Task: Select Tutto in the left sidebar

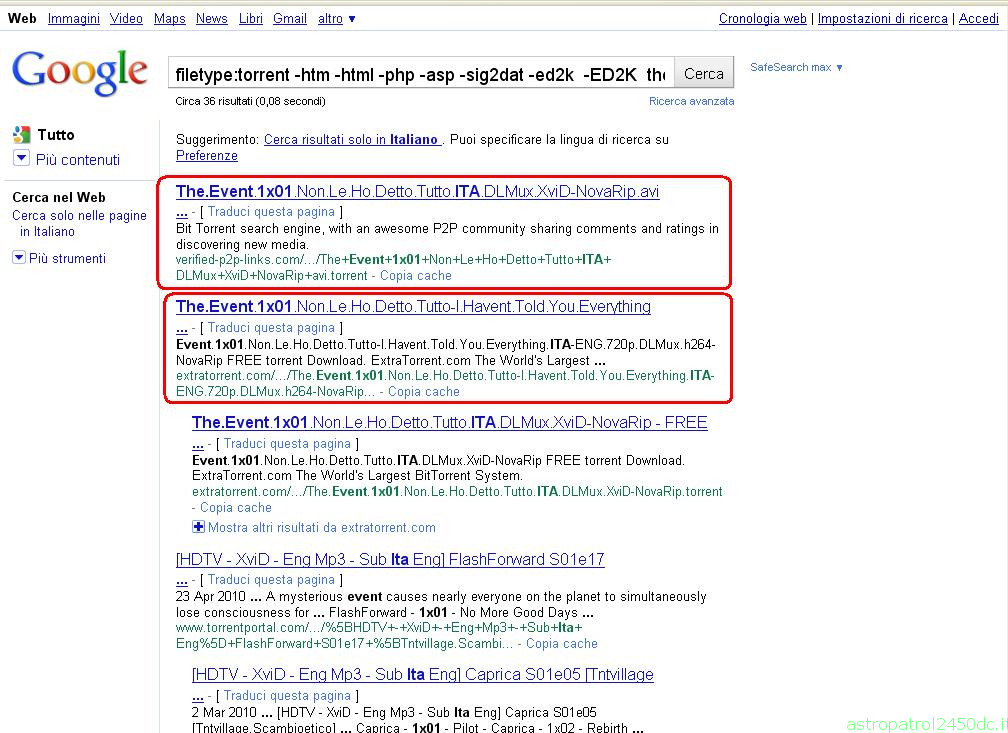Action: click(56, 135)
